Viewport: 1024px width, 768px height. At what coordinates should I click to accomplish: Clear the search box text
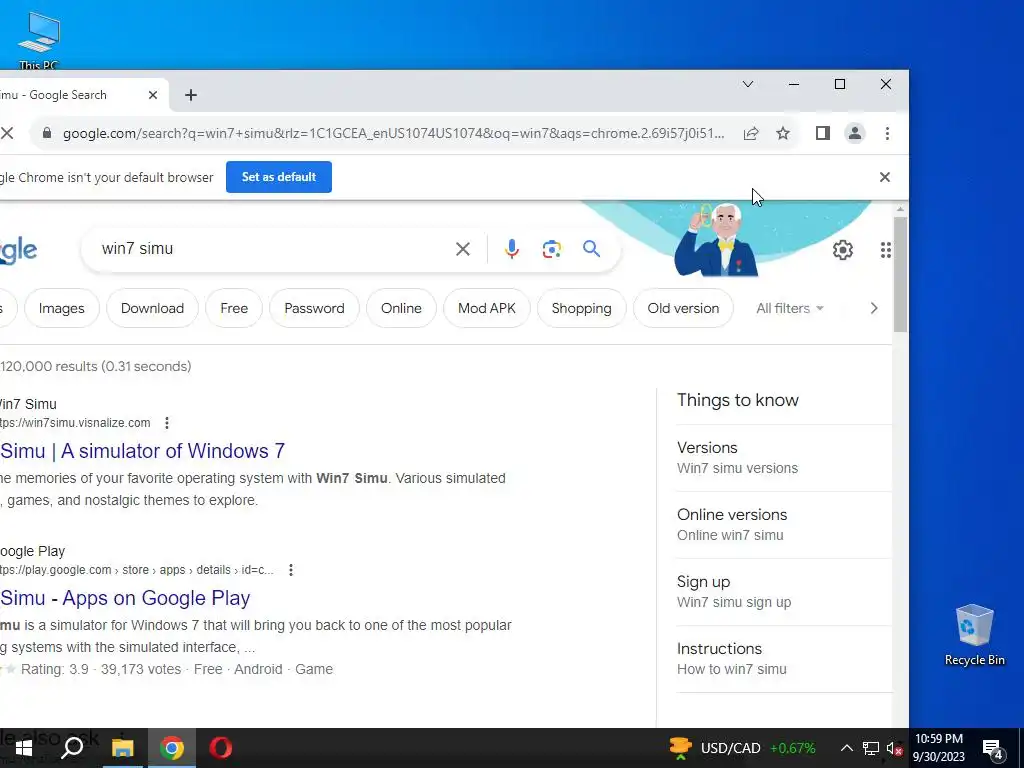click(x=462, y=249)
